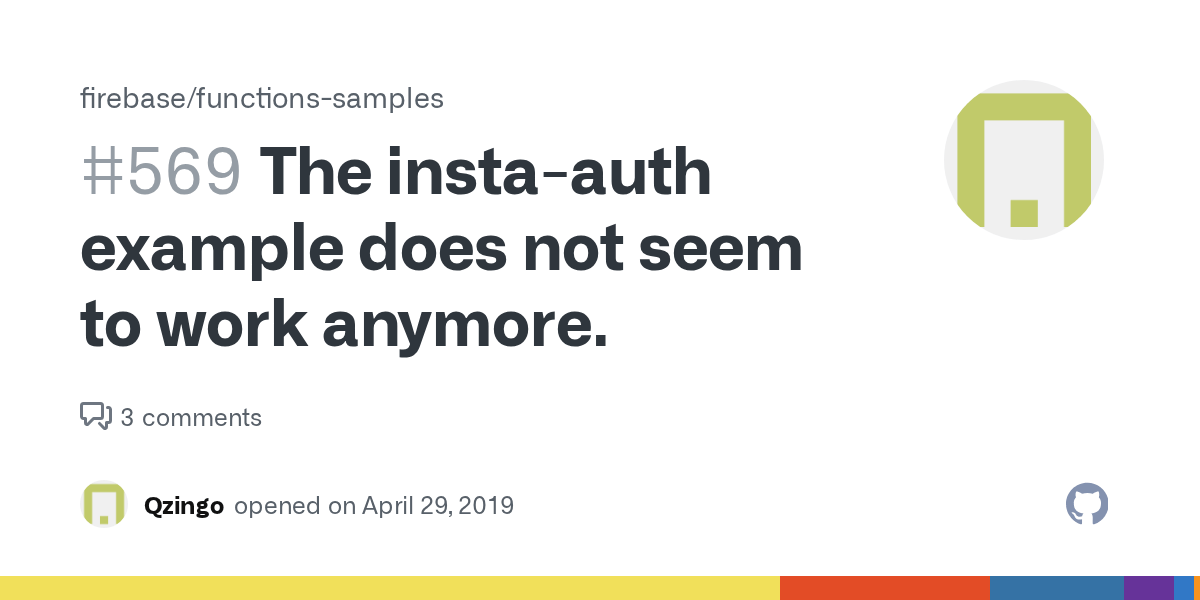The image size is (1200, 600).
Task: Click the small bright-blue segment after purple
Action: point(1183,588)
